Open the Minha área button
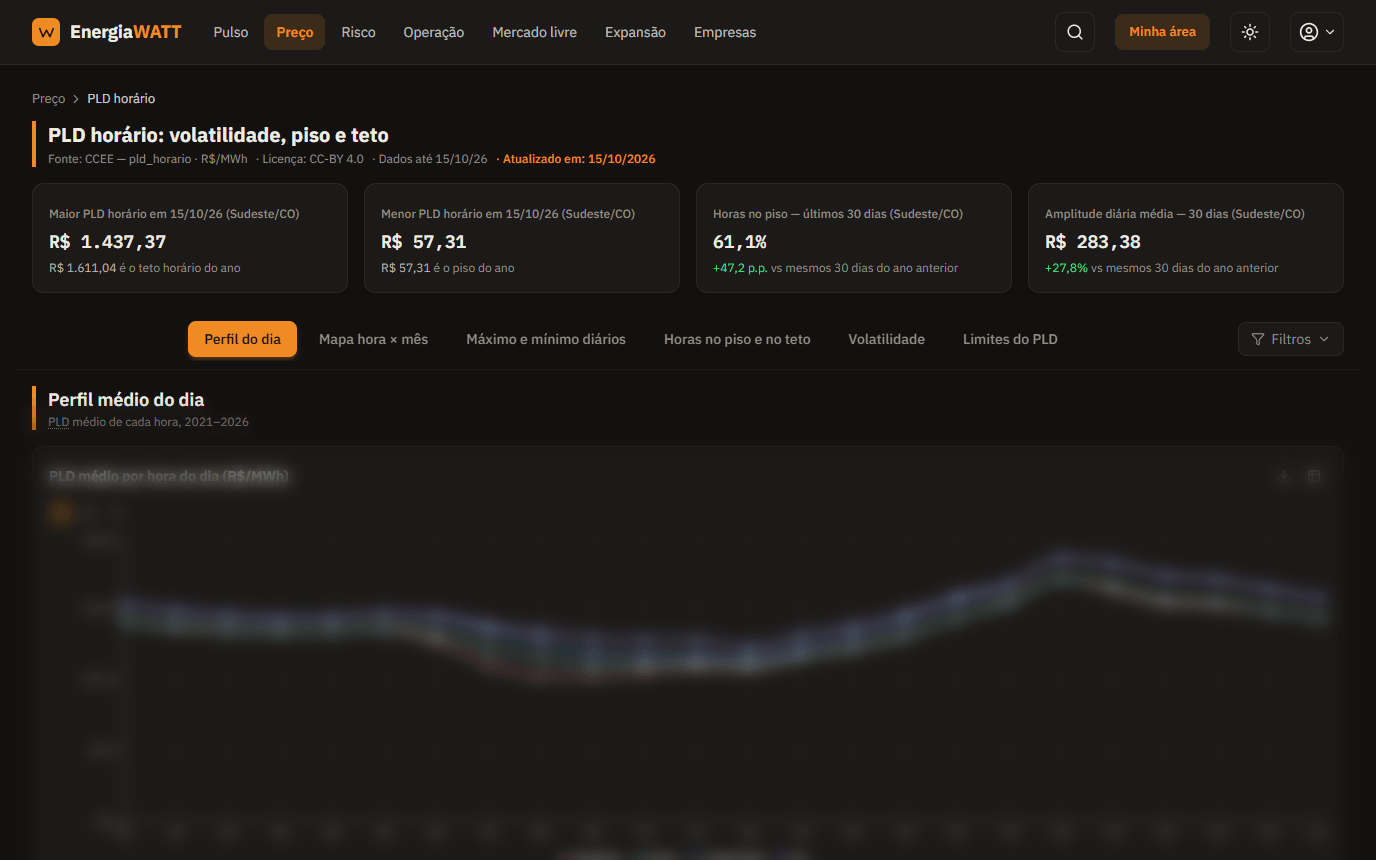 pyautogui.click(x=1162, y=32)
